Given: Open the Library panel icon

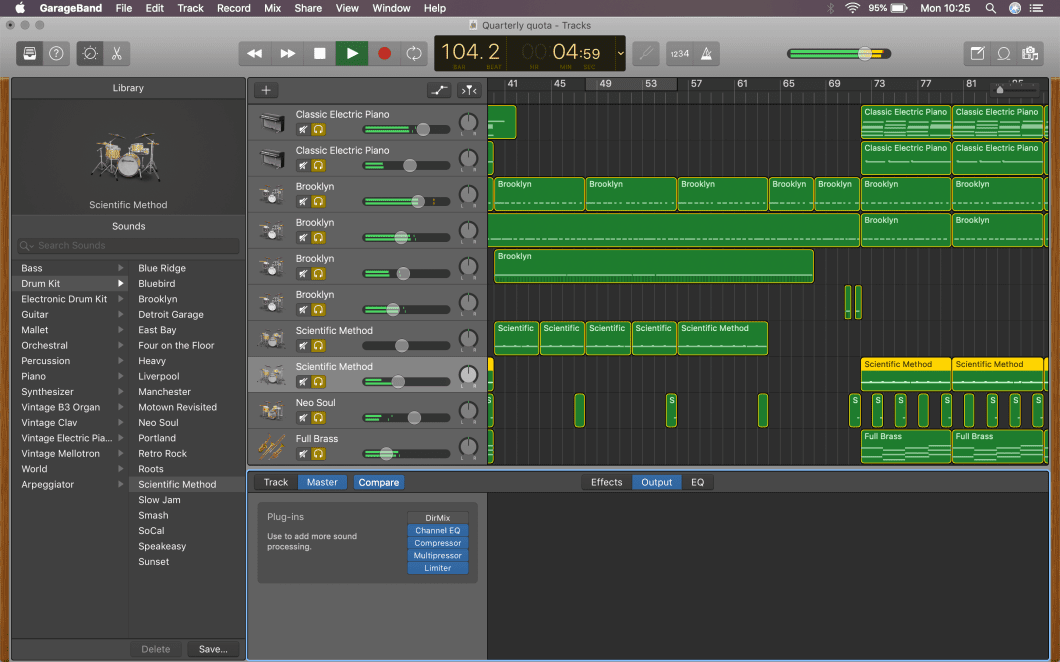Looking at the screenshot, I should (x=29, y=54).
